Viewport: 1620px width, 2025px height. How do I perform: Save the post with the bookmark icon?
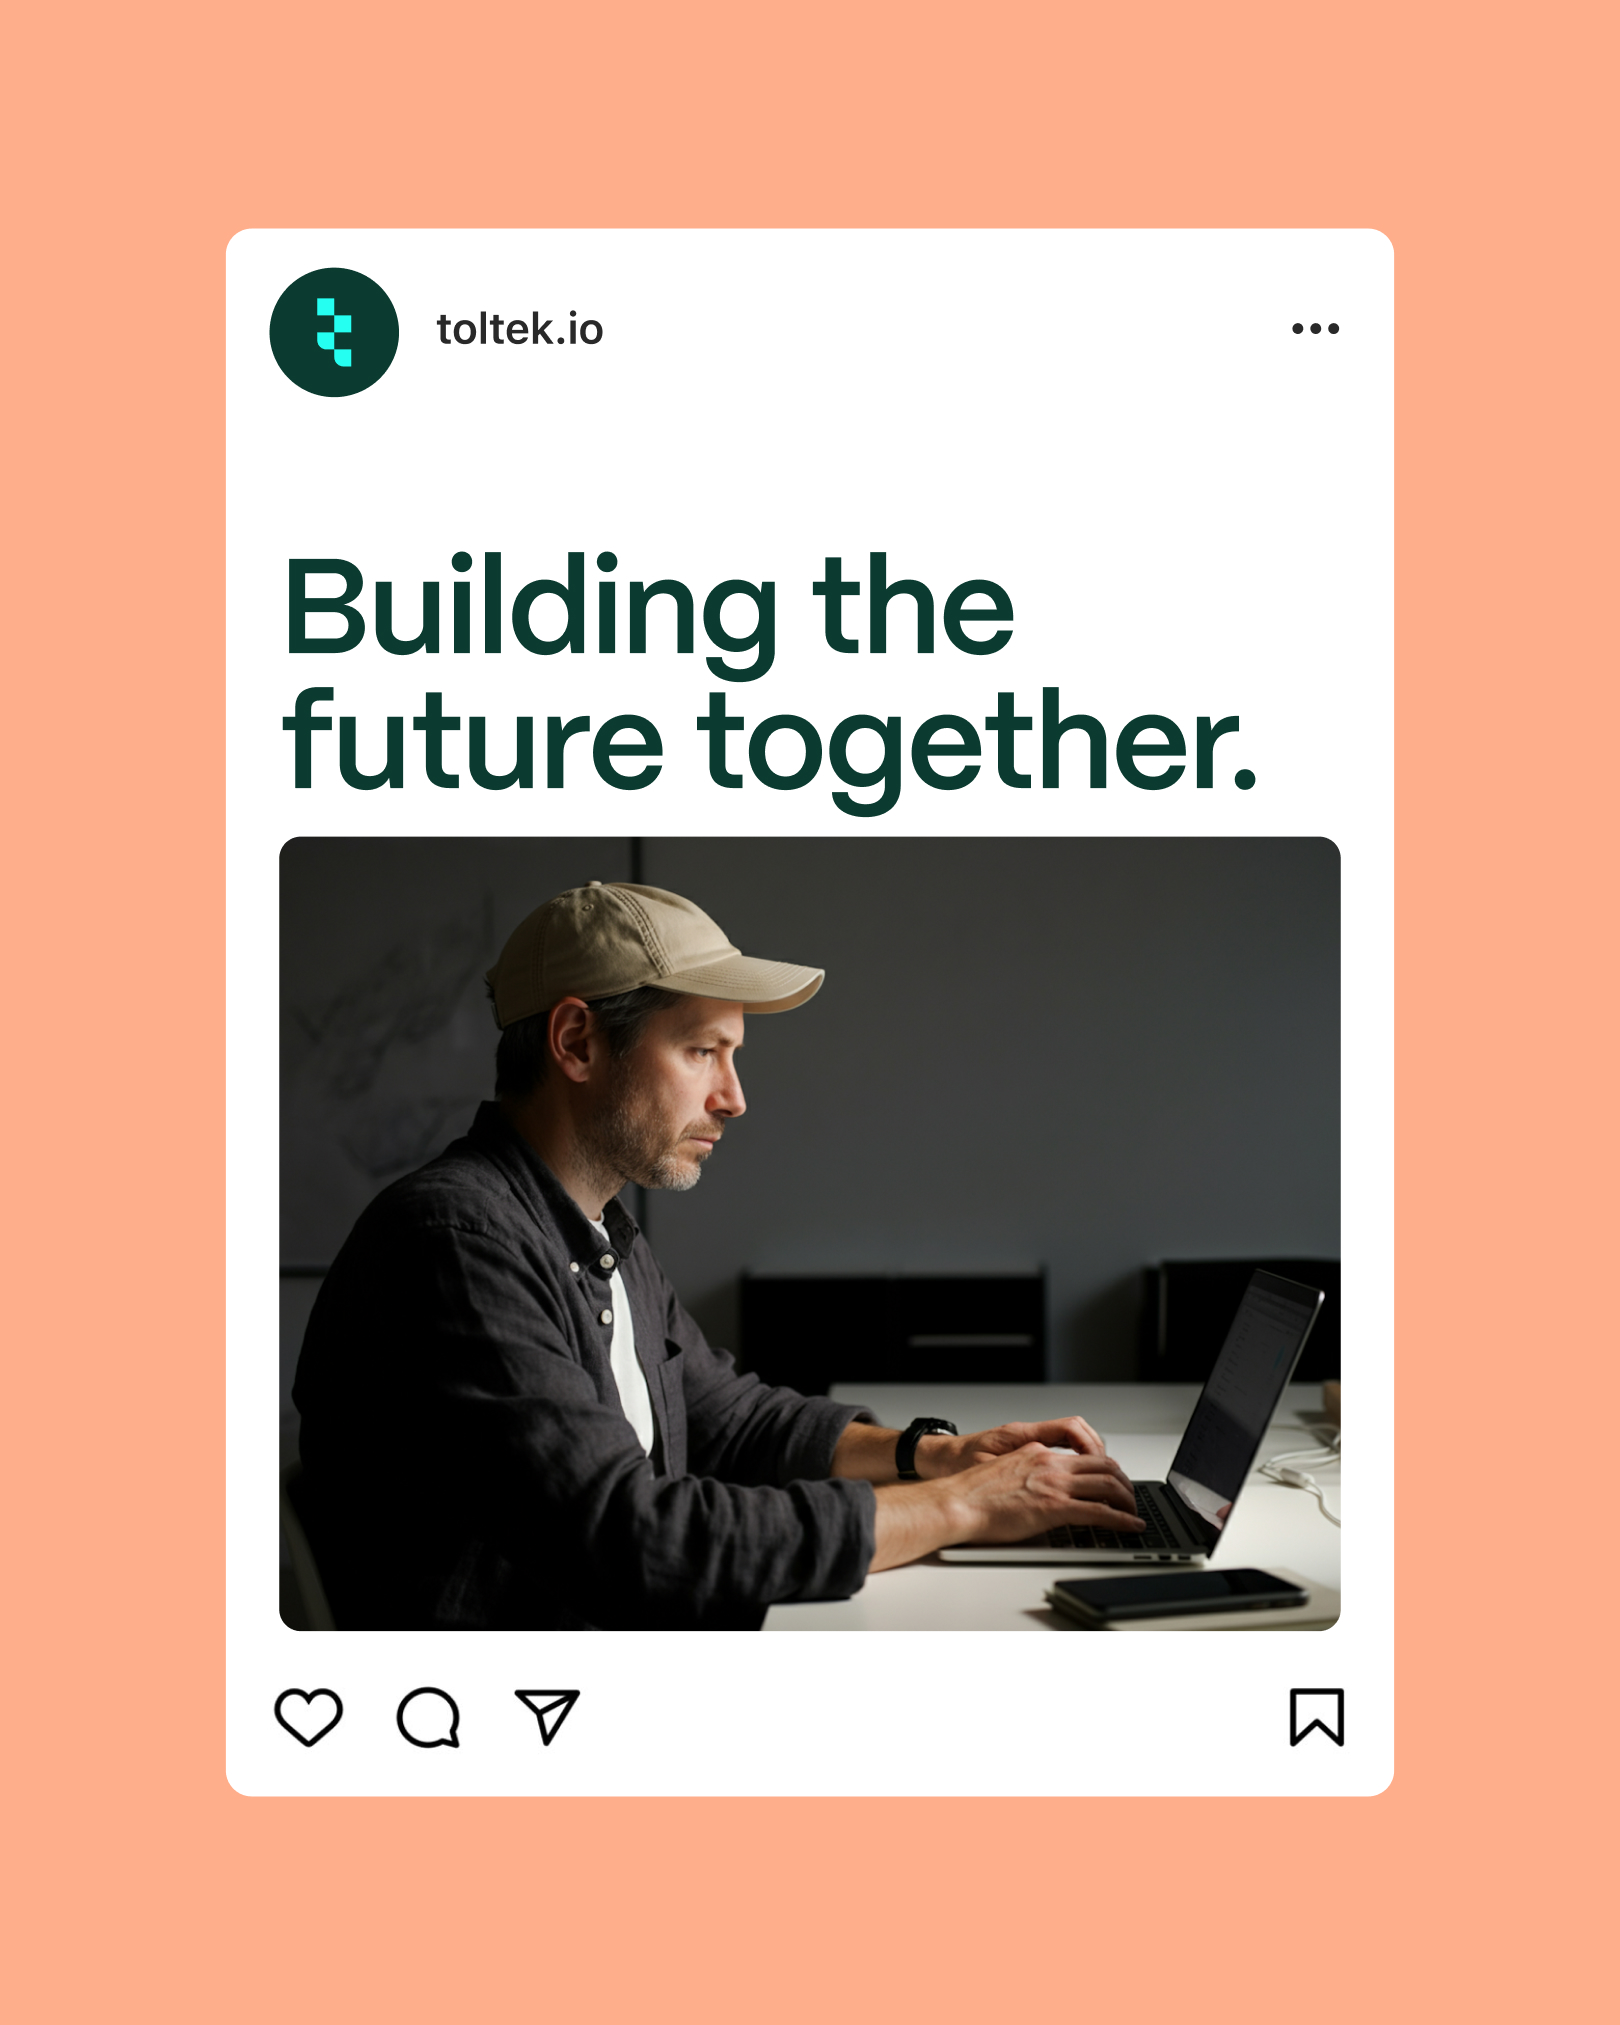tap(1317, 1717)
